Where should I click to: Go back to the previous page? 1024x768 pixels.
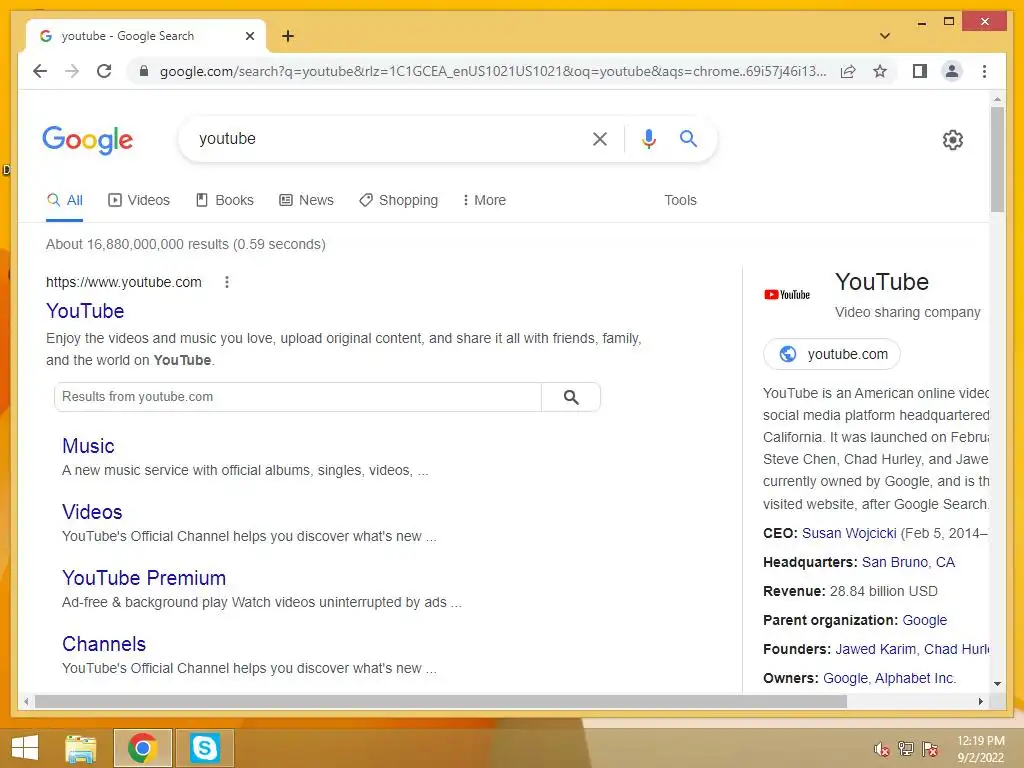[40, 71]
